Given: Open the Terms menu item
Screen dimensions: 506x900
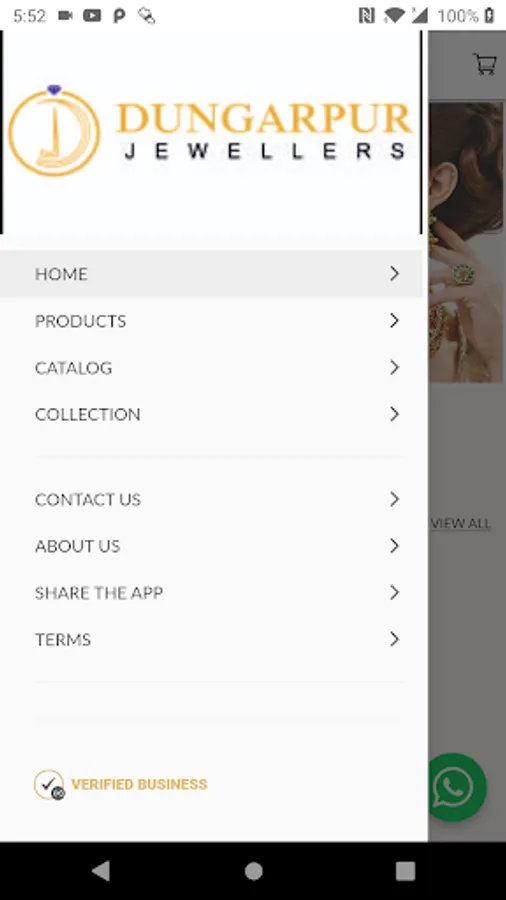Looking at the screenshot, I should pyautogui.click(x=211, y=639).
